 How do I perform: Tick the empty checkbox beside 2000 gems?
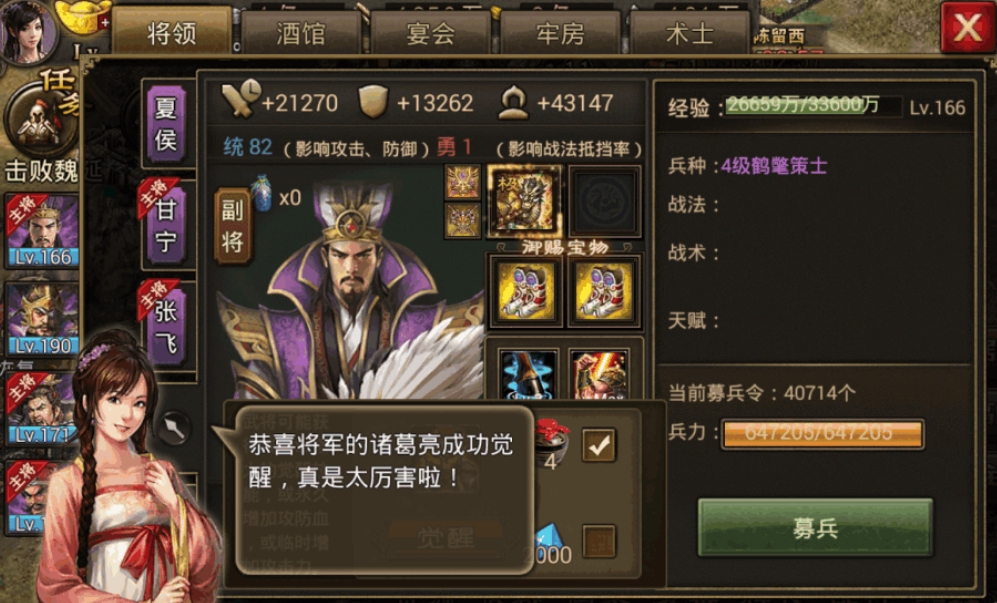point(598,541)
